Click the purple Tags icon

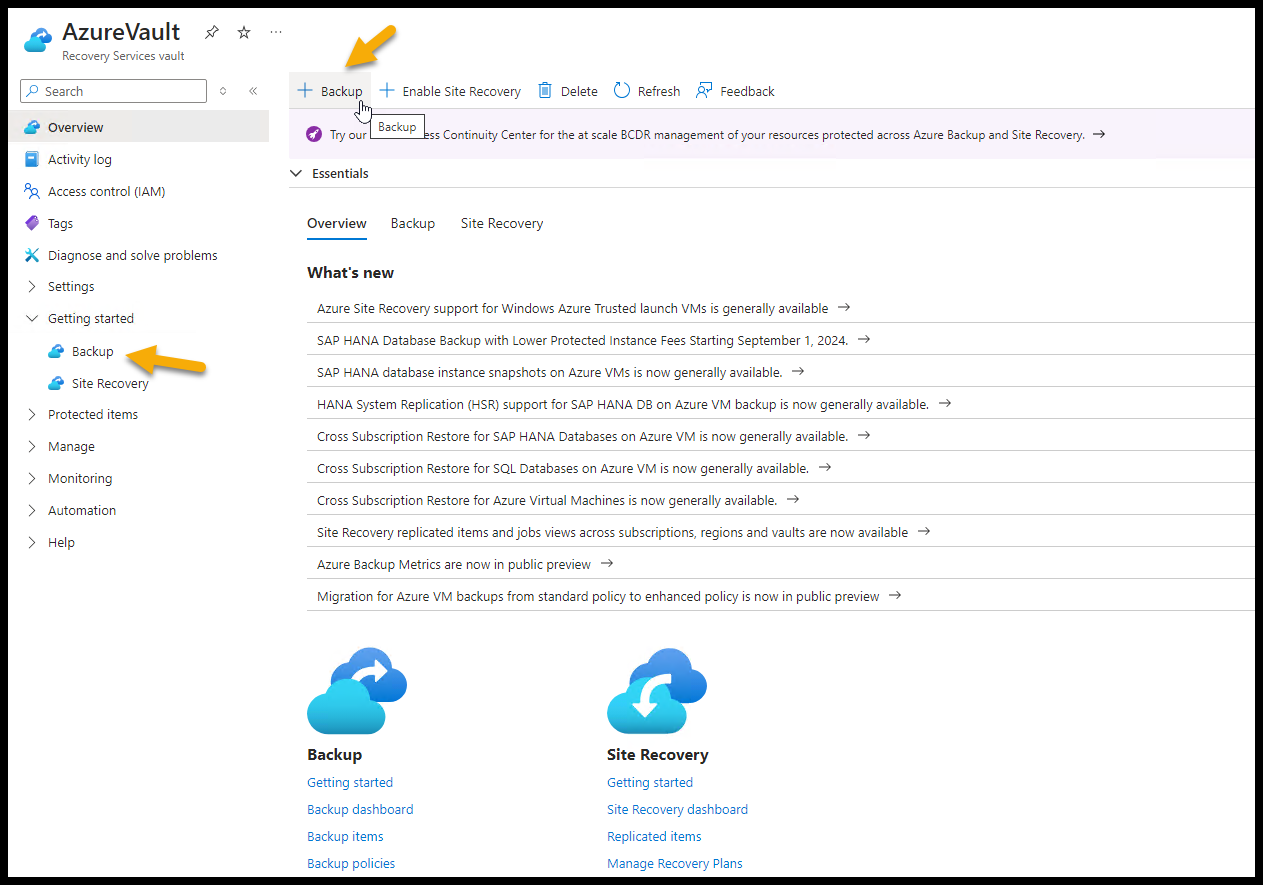pyautogui.click(x=32, y=223)
